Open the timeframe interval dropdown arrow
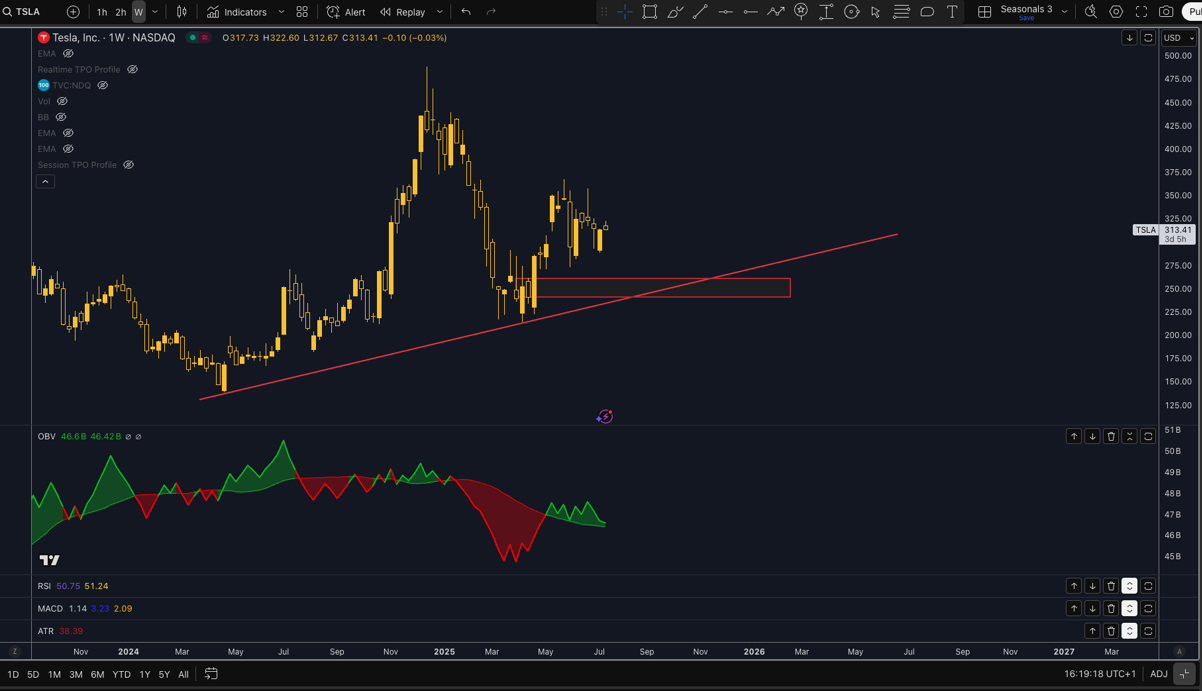Viewport: 1202px width, 691px height. click(x=155, y=12)
